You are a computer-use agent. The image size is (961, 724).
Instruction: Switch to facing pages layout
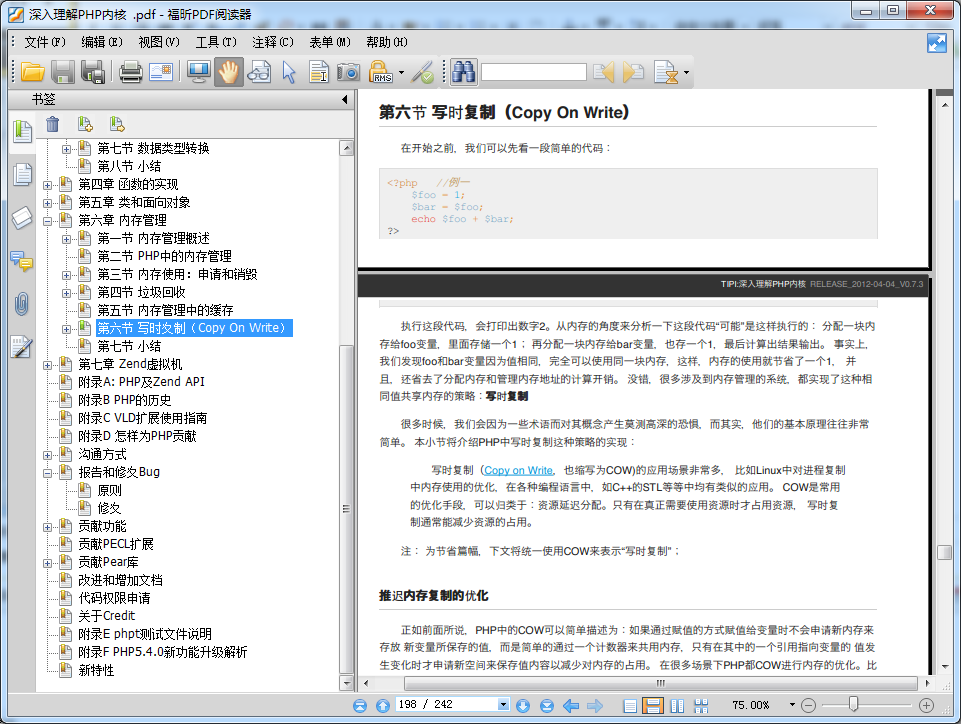(677, 706)
